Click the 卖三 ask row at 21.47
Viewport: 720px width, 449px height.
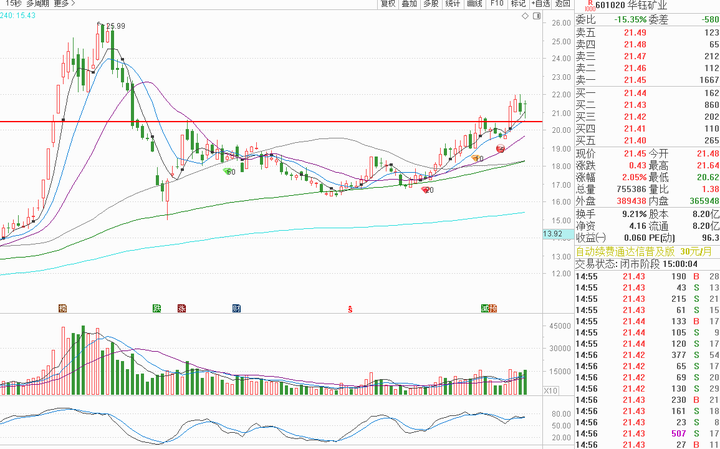[x=647, y=56]
